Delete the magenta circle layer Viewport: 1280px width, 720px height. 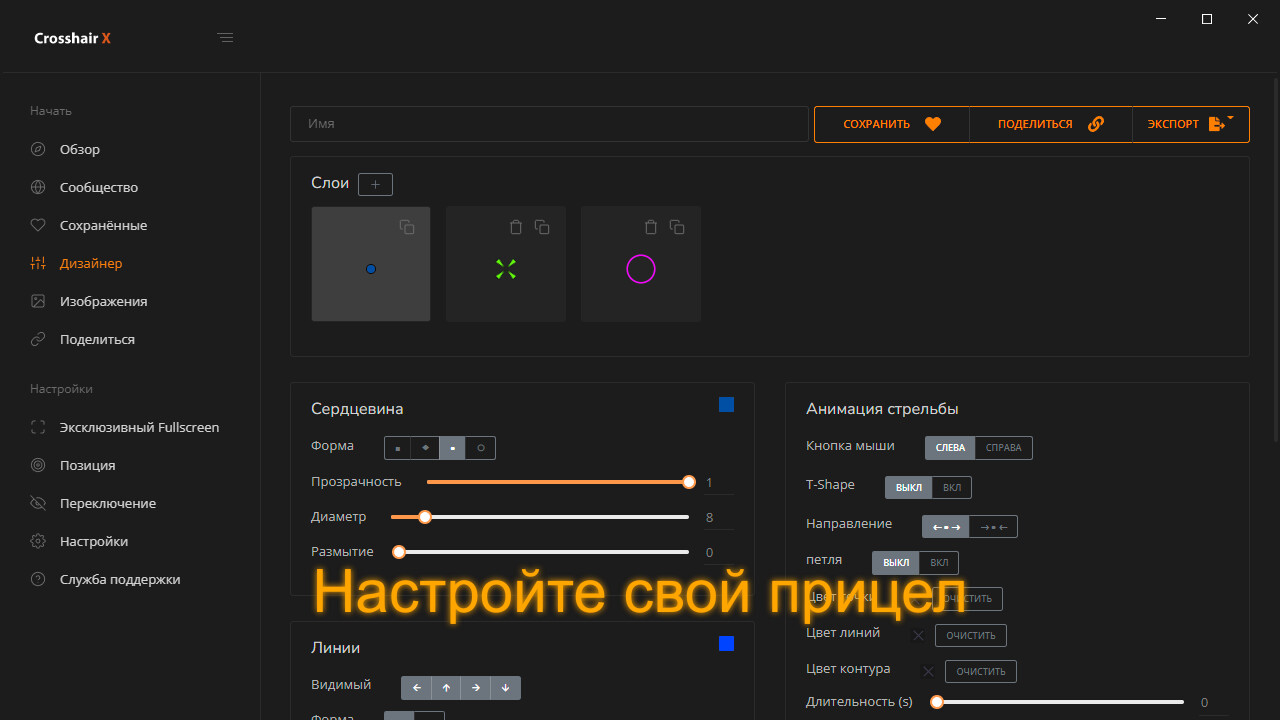point(651,227)
